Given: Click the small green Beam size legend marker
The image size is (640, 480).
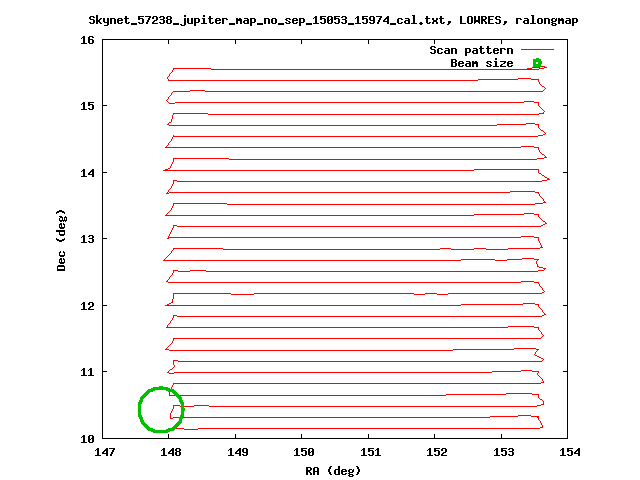Looking at the screenshot, I should tap(537, 63).
